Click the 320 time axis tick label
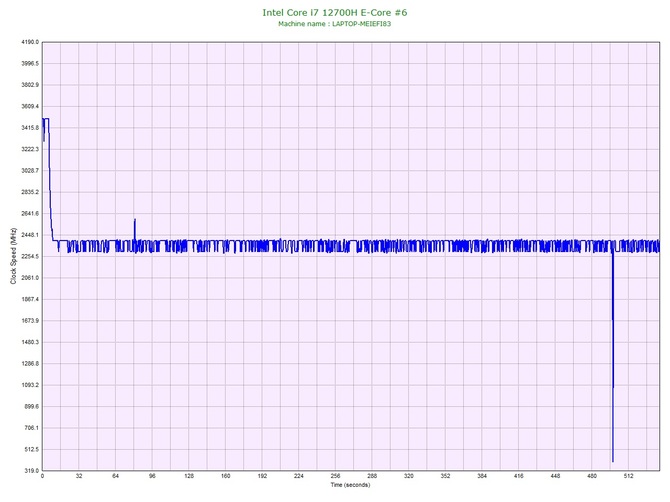This screenshot has width=670, height=502. 409,476
